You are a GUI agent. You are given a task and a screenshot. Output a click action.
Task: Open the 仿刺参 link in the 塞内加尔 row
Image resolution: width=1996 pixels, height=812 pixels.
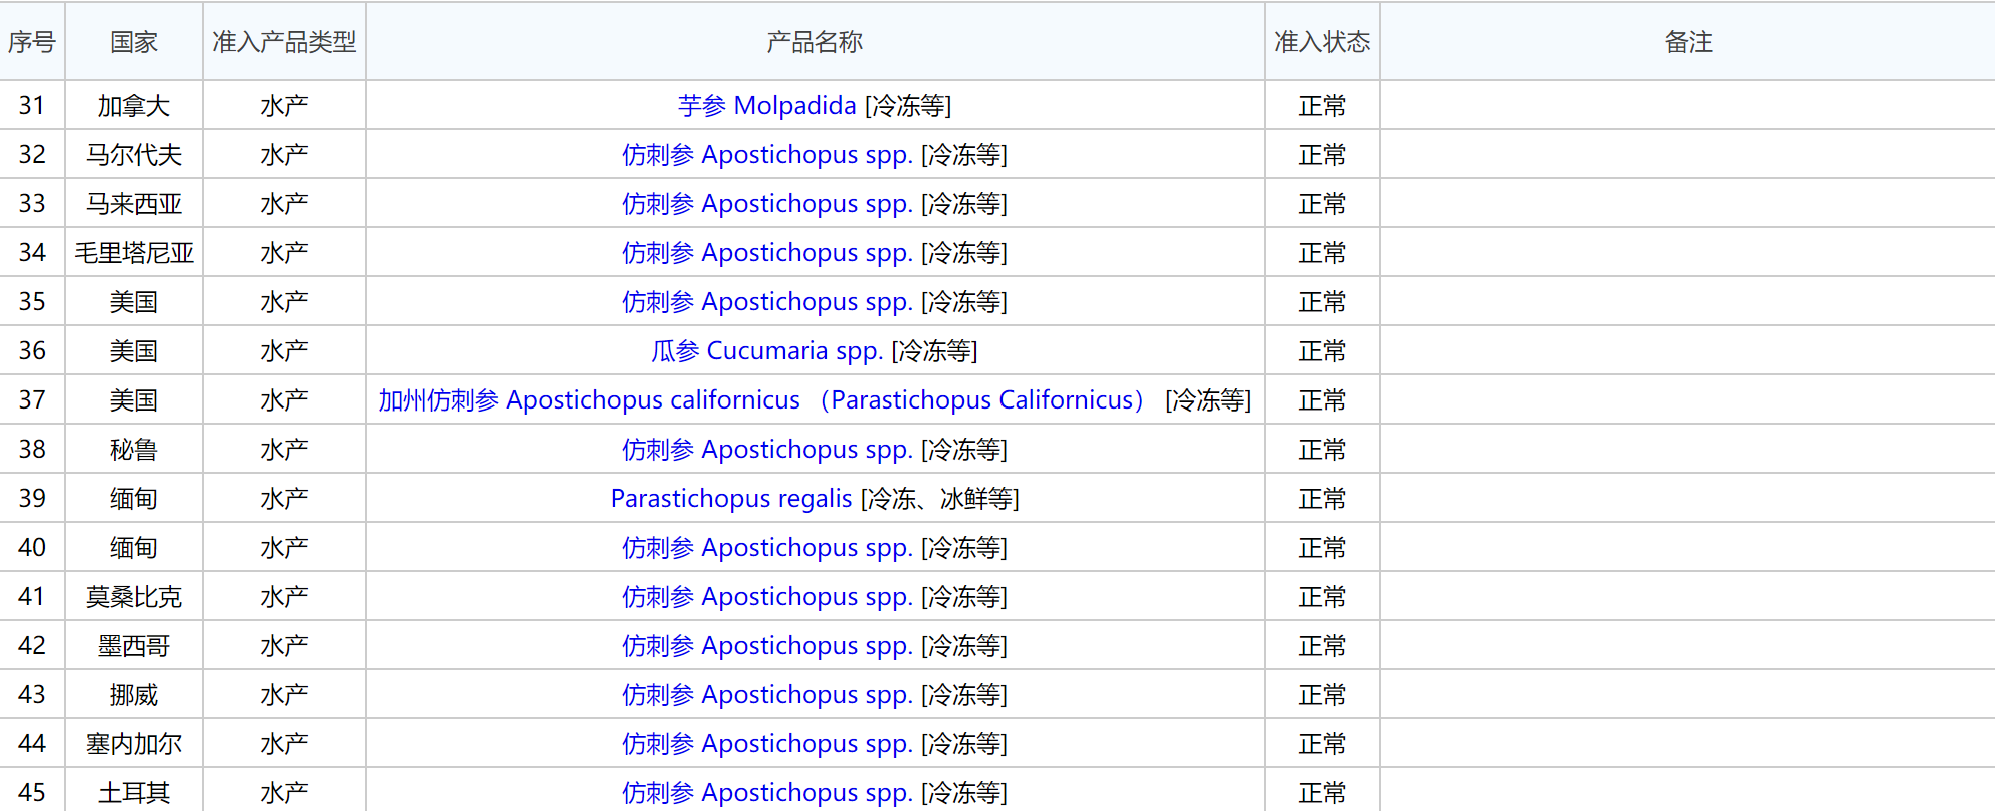click(767, 743)
